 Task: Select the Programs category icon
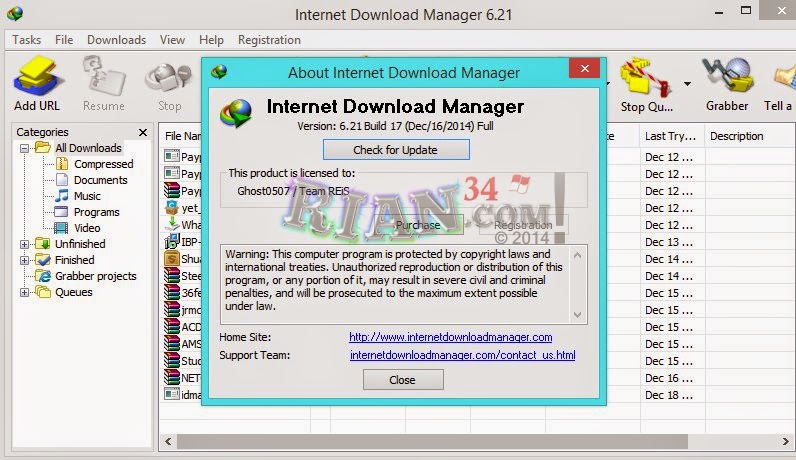click(61, 212)
